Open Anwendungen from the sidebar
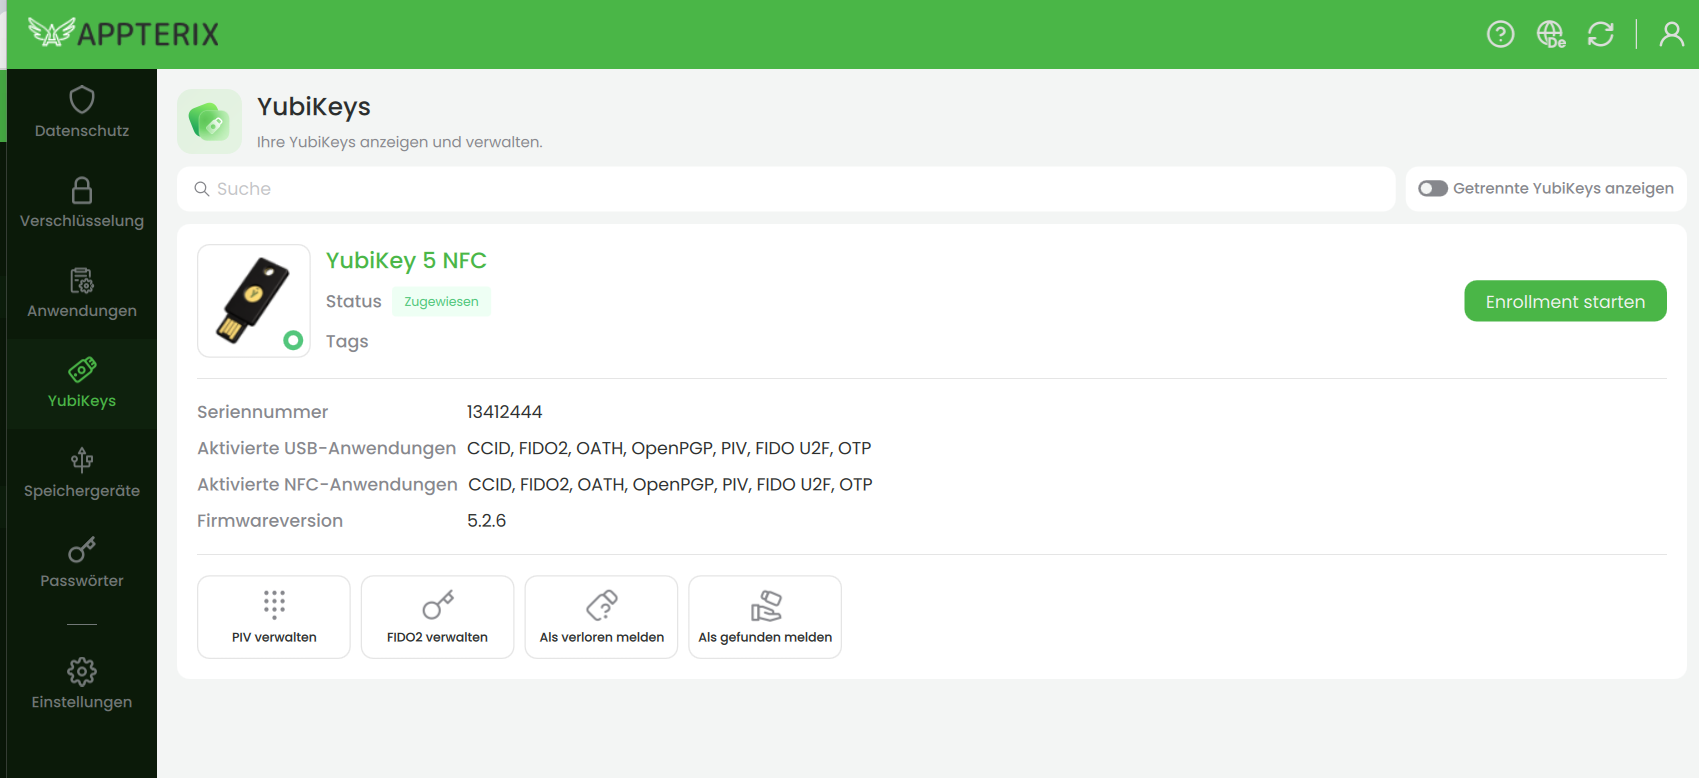 (82, 293)
